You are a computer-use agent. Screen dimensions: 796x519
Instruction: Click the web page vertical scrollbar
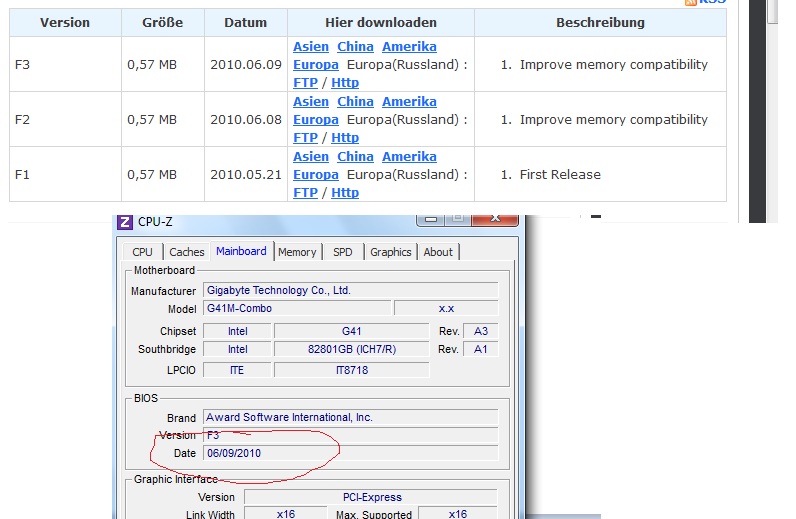pyautogui.click(x=772, y=111)
